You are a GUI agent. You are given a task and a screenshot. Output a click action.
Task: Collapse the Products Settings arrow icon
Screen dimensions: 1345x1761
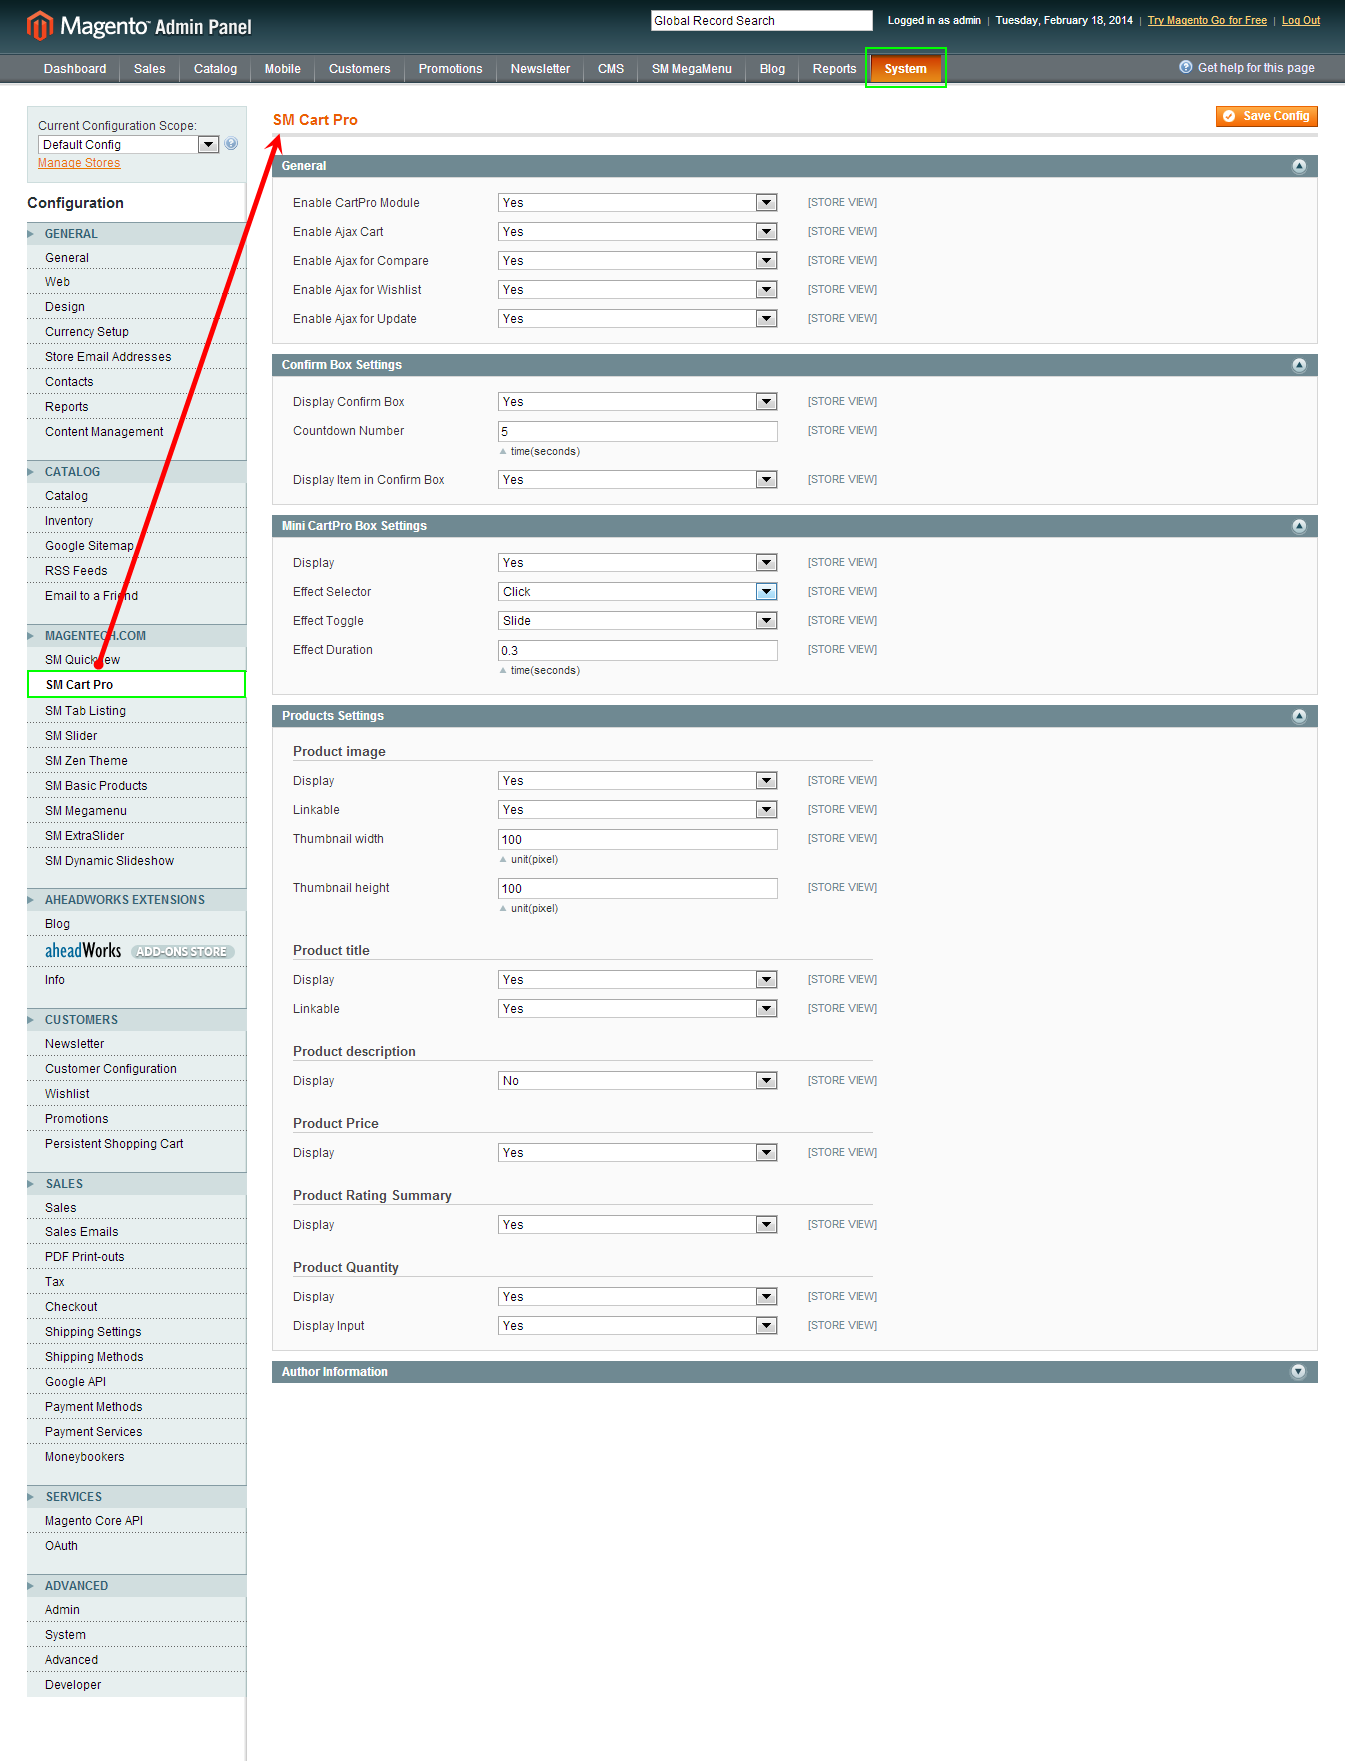pyautogui.click(x=1299, y=716)
